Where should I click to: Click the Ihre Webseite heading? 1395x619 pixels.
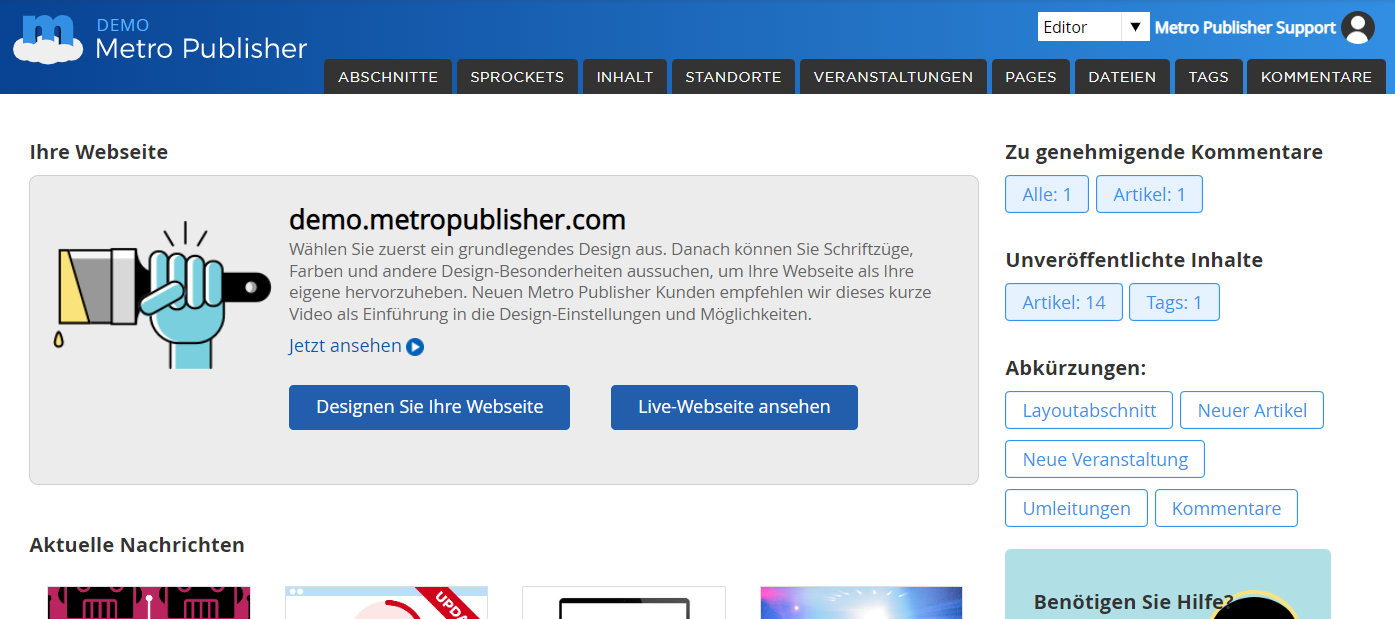point(99,152)
